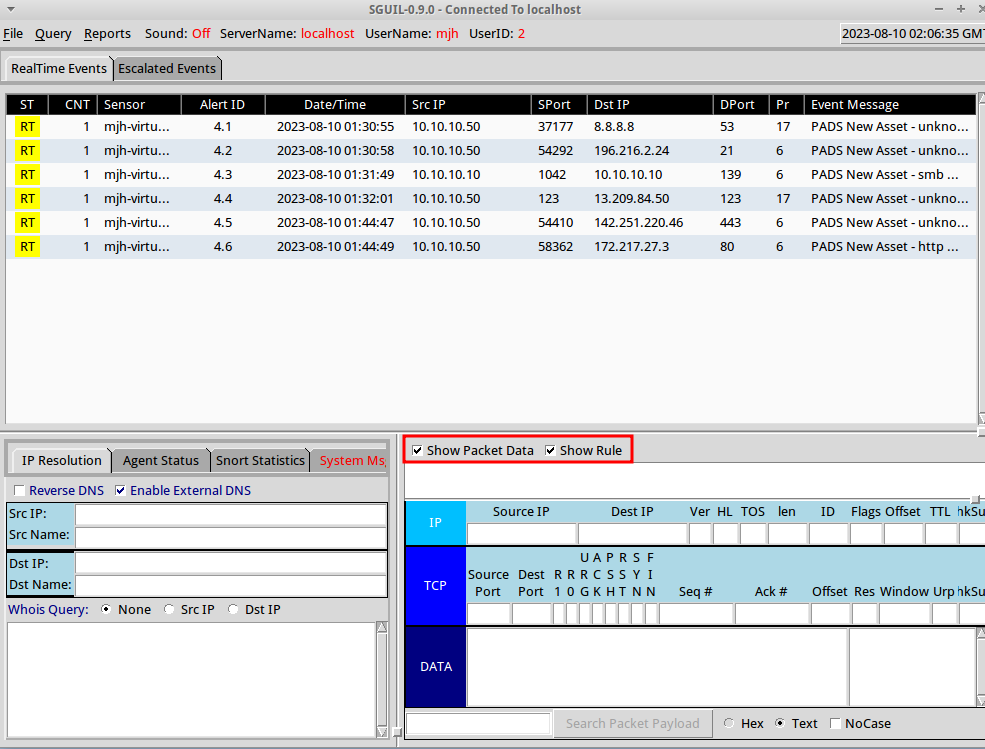The width and height of the screenshot is (985, 749).
Task: Switch to Escalated Events tab
Action: click(x=167, y=68)
